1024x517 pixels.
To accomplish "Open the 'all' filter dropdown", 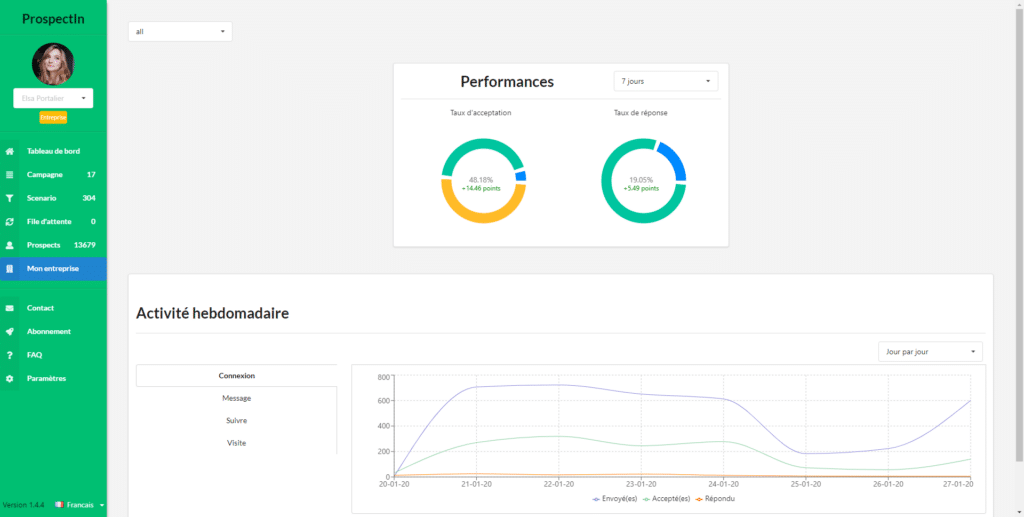I will (180, 31).
